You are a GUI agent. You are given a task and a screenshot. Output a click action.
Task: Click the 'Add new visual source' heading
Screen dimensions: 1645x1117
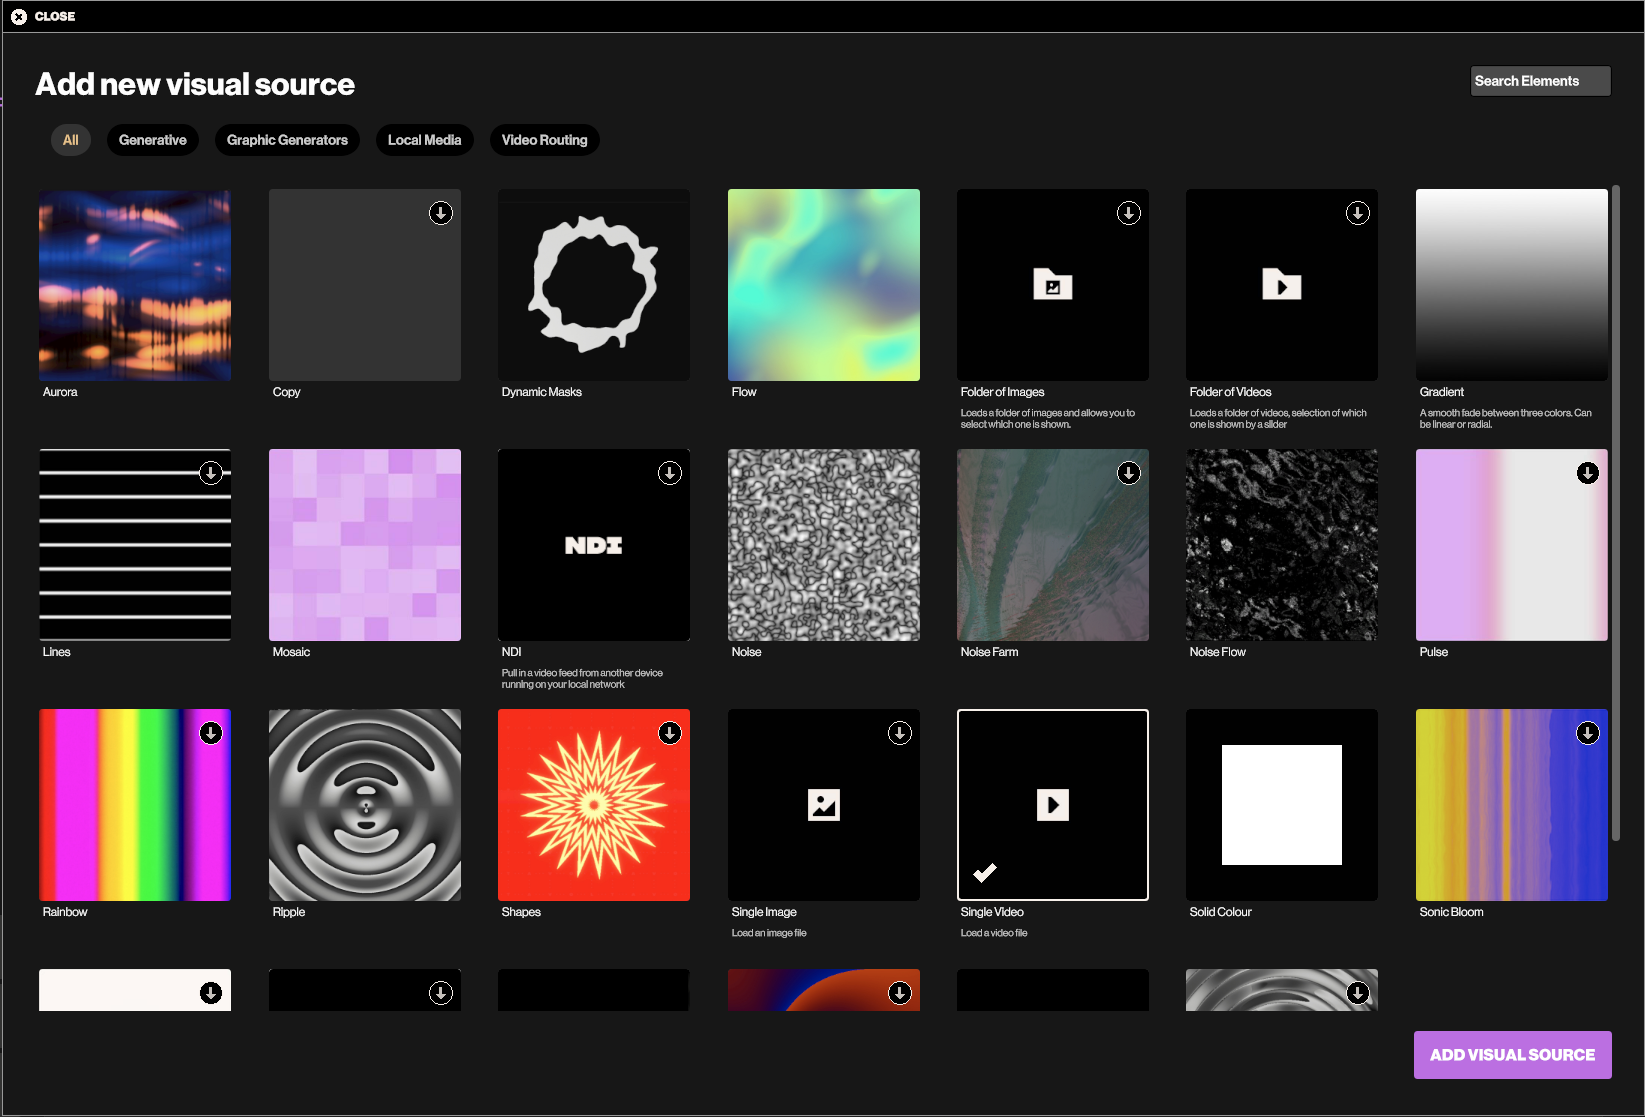[195, 84]
